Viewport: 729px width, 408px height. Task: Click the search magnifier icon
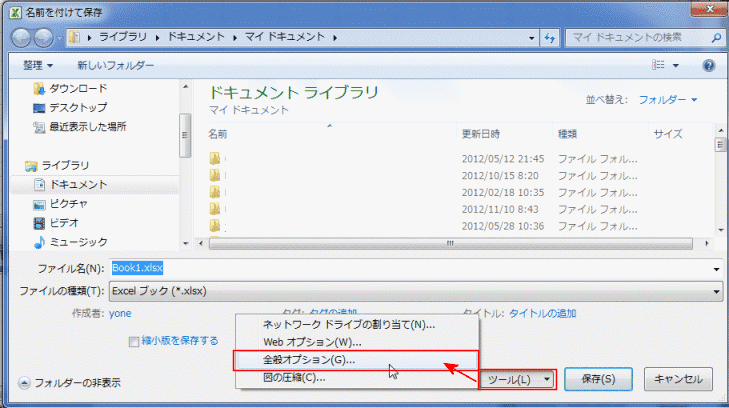point(716,38)
